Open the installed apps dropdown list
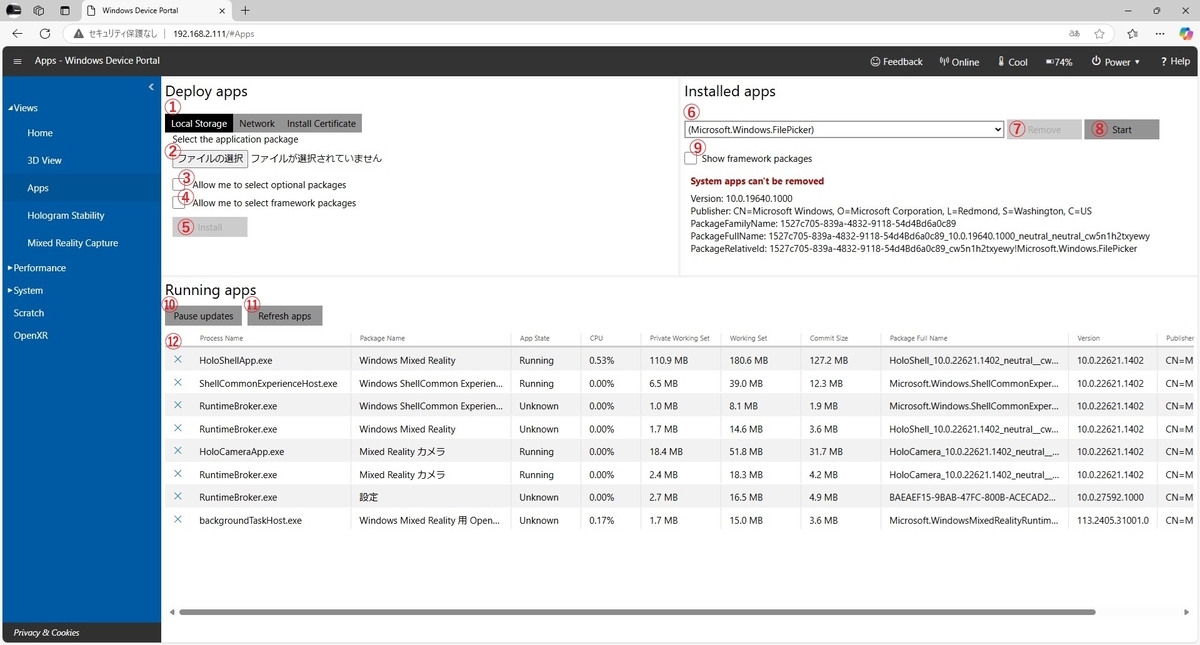1200x645 pixels. 844,129
